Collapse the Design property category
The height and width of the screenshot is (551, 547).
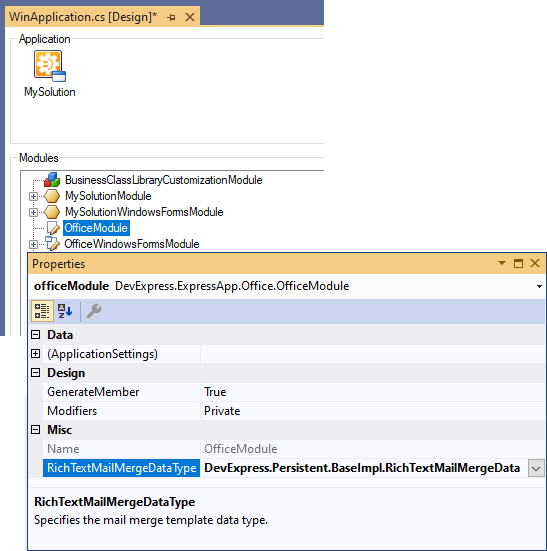[x=35, y=372]
